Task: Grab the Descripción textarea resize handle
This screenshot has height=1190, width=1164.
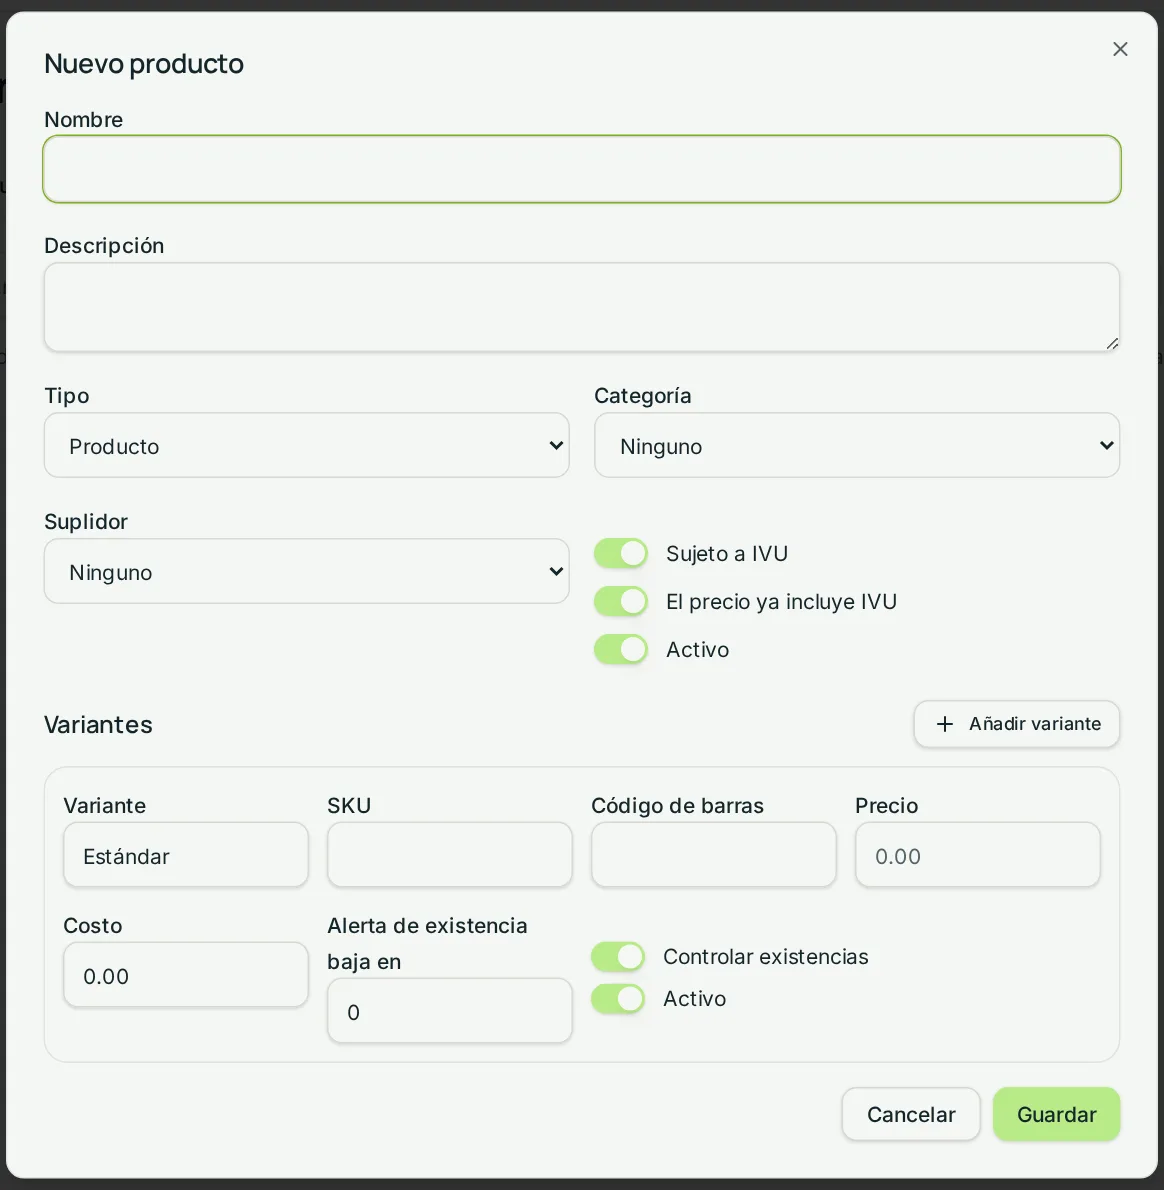Action: [x=1112, y=344]
